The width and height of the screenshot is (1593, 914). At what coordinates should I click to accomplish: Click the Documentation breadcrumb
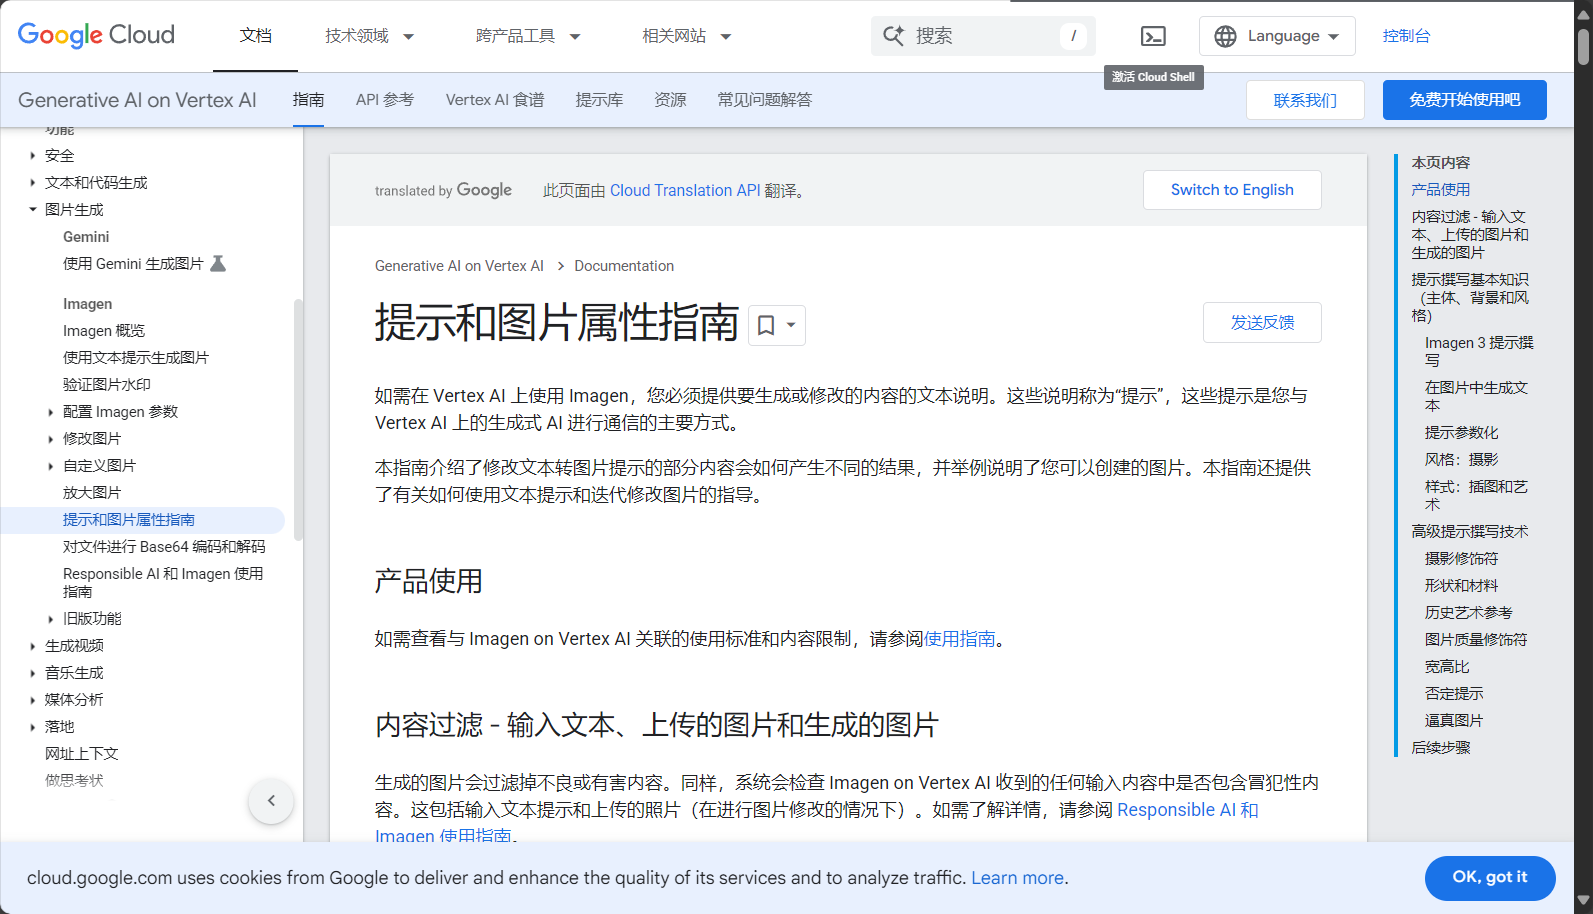click(624, 266)
